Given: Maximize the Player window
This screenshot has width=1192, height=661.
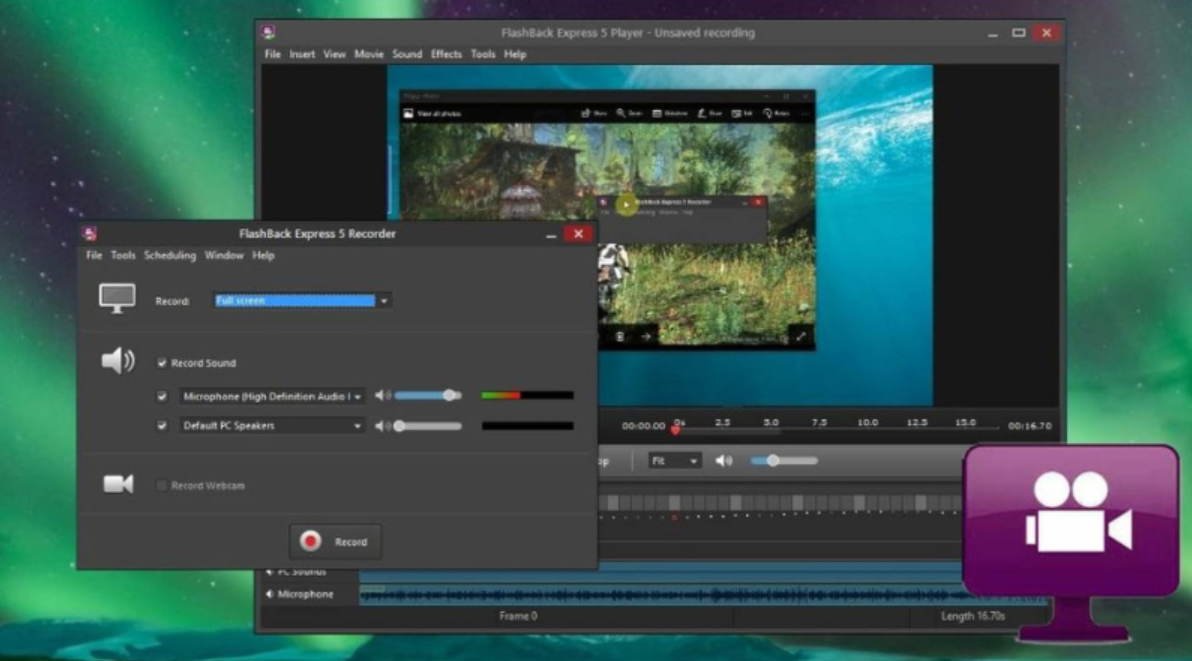Looking at the screenshot, I should 1019,33.
